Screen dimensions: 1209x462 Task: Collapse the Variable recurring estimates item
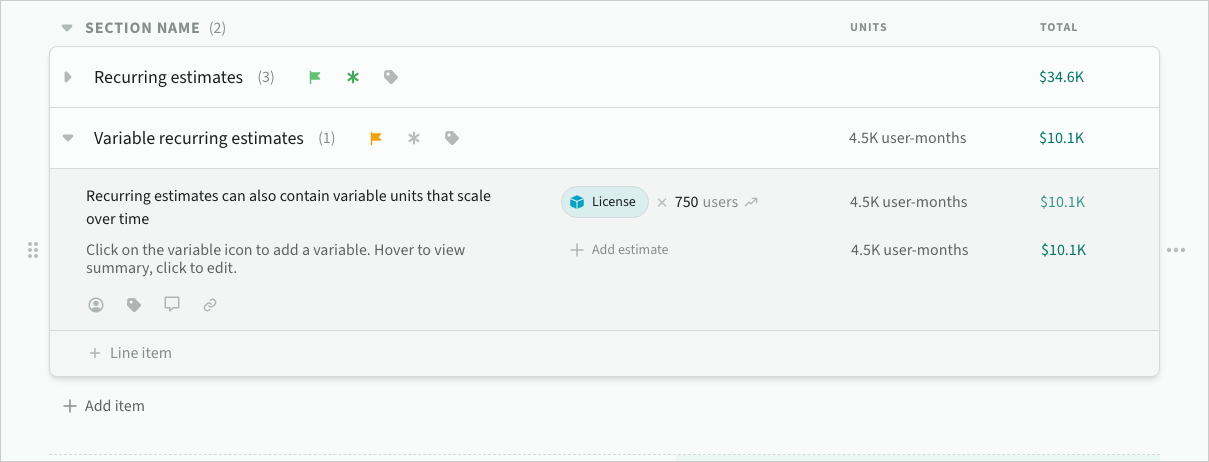tap(68, 138)
